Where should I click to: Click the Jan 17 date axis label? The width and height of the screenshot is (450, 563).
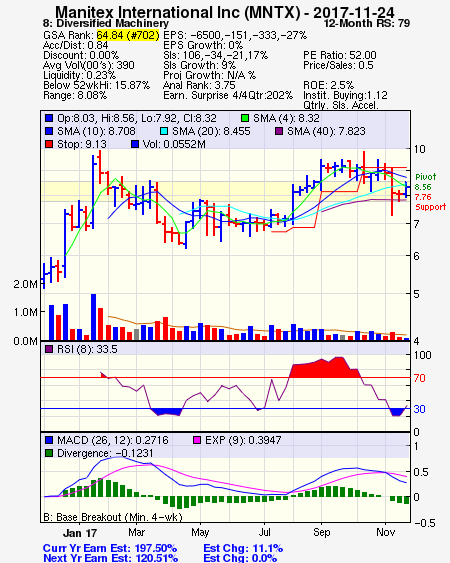(x=80, y=533)
